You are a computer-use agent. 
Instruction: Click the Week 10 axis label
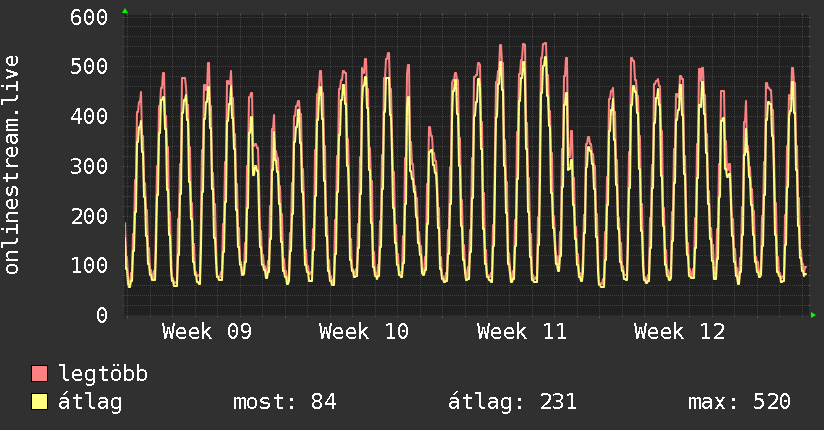click(x=364, y=332)
